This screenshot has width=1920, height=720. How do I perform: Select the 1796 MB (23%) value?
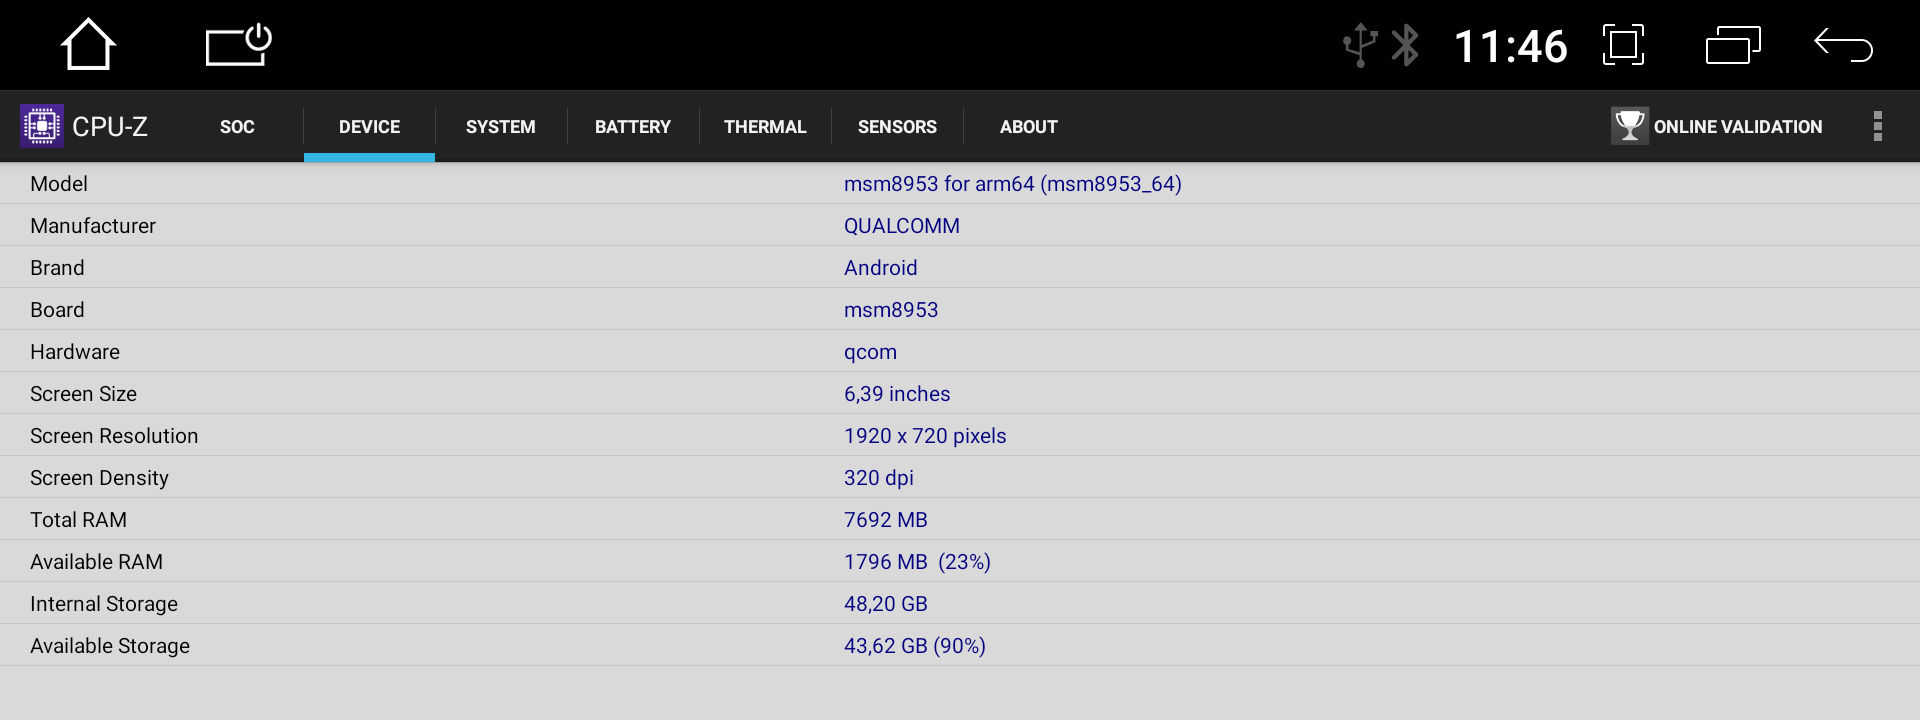click(917, 562)
